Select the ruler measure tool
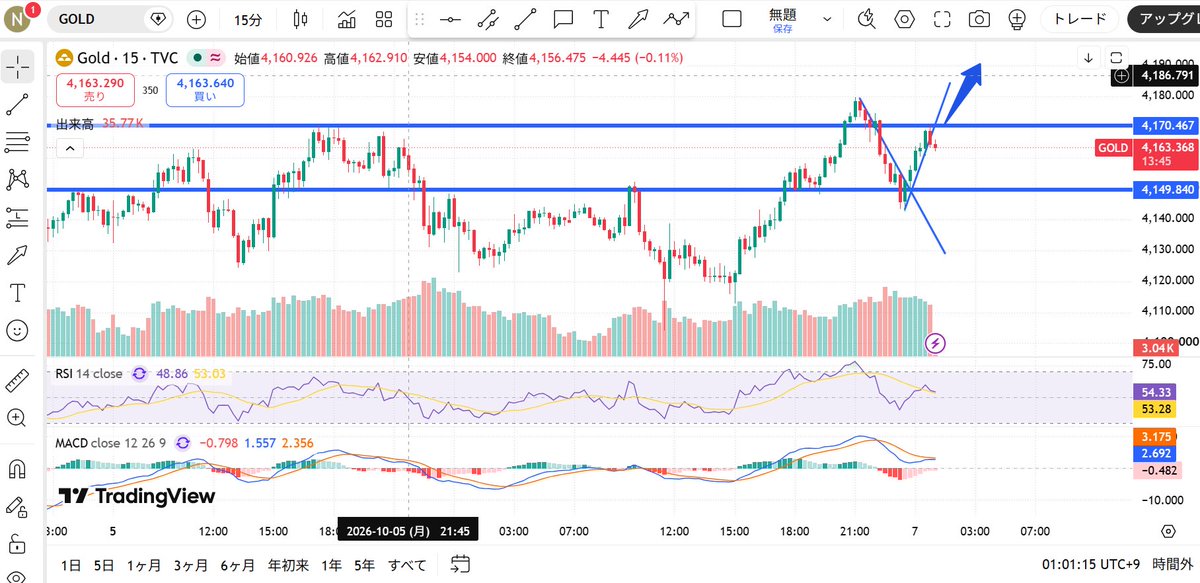Screen dimensions: 1200x583 (x=17, y=380)
